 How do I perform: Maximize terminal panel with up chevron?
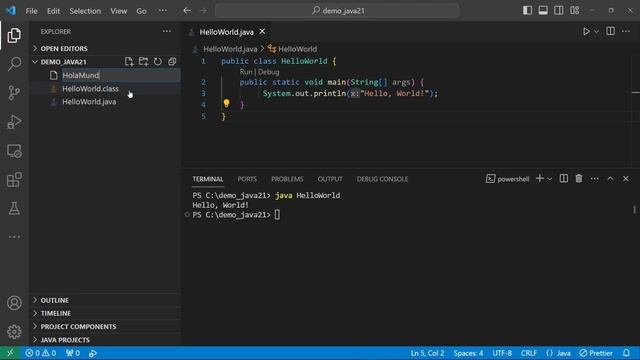coord(610,179)
